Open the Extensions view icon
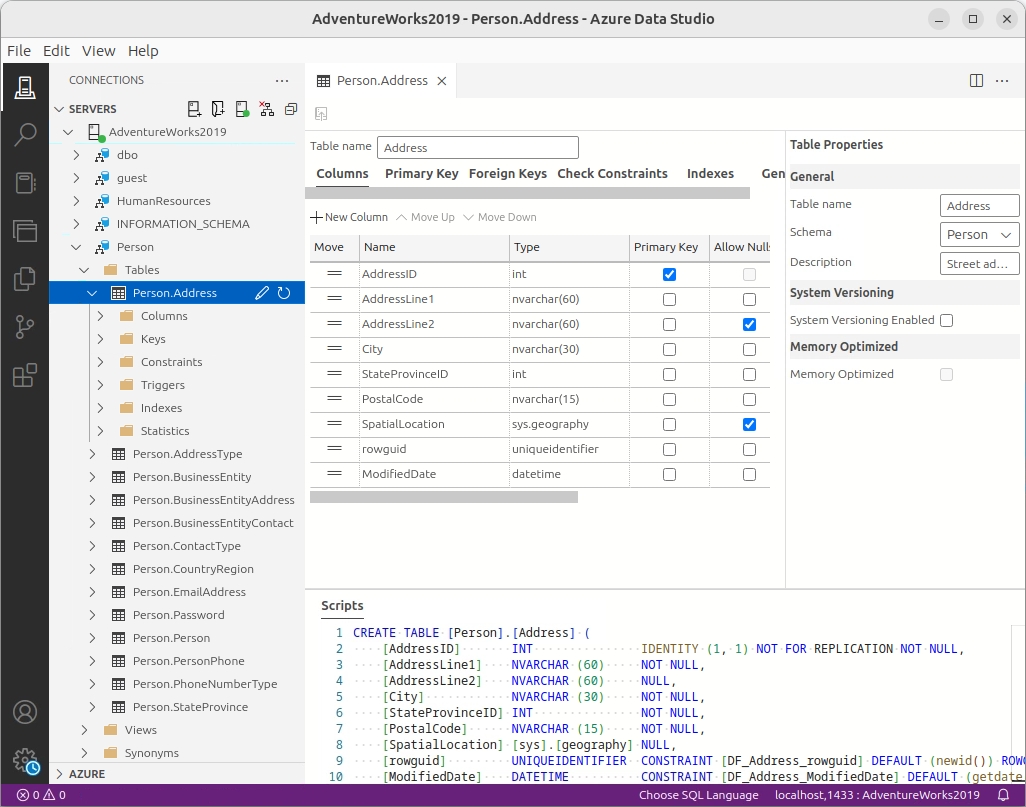 pos(25,375)
